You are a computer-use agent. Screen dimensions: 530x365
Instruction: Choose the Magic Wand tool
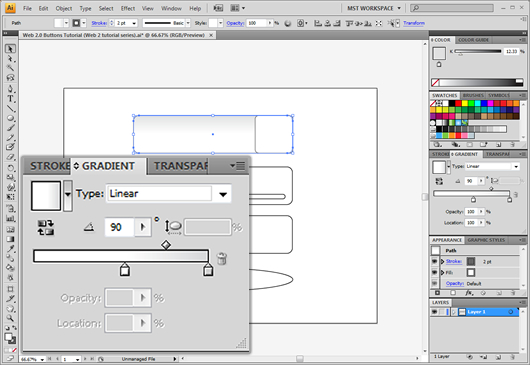pos(10,68)
